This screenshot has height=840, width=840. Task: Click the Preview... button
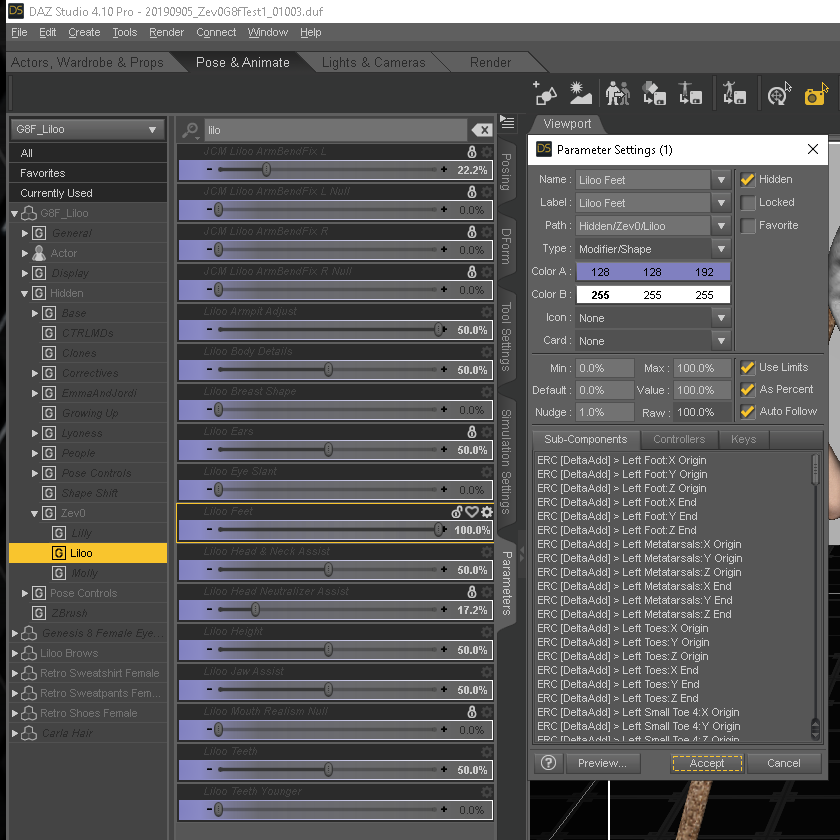(x=602, y=763)
